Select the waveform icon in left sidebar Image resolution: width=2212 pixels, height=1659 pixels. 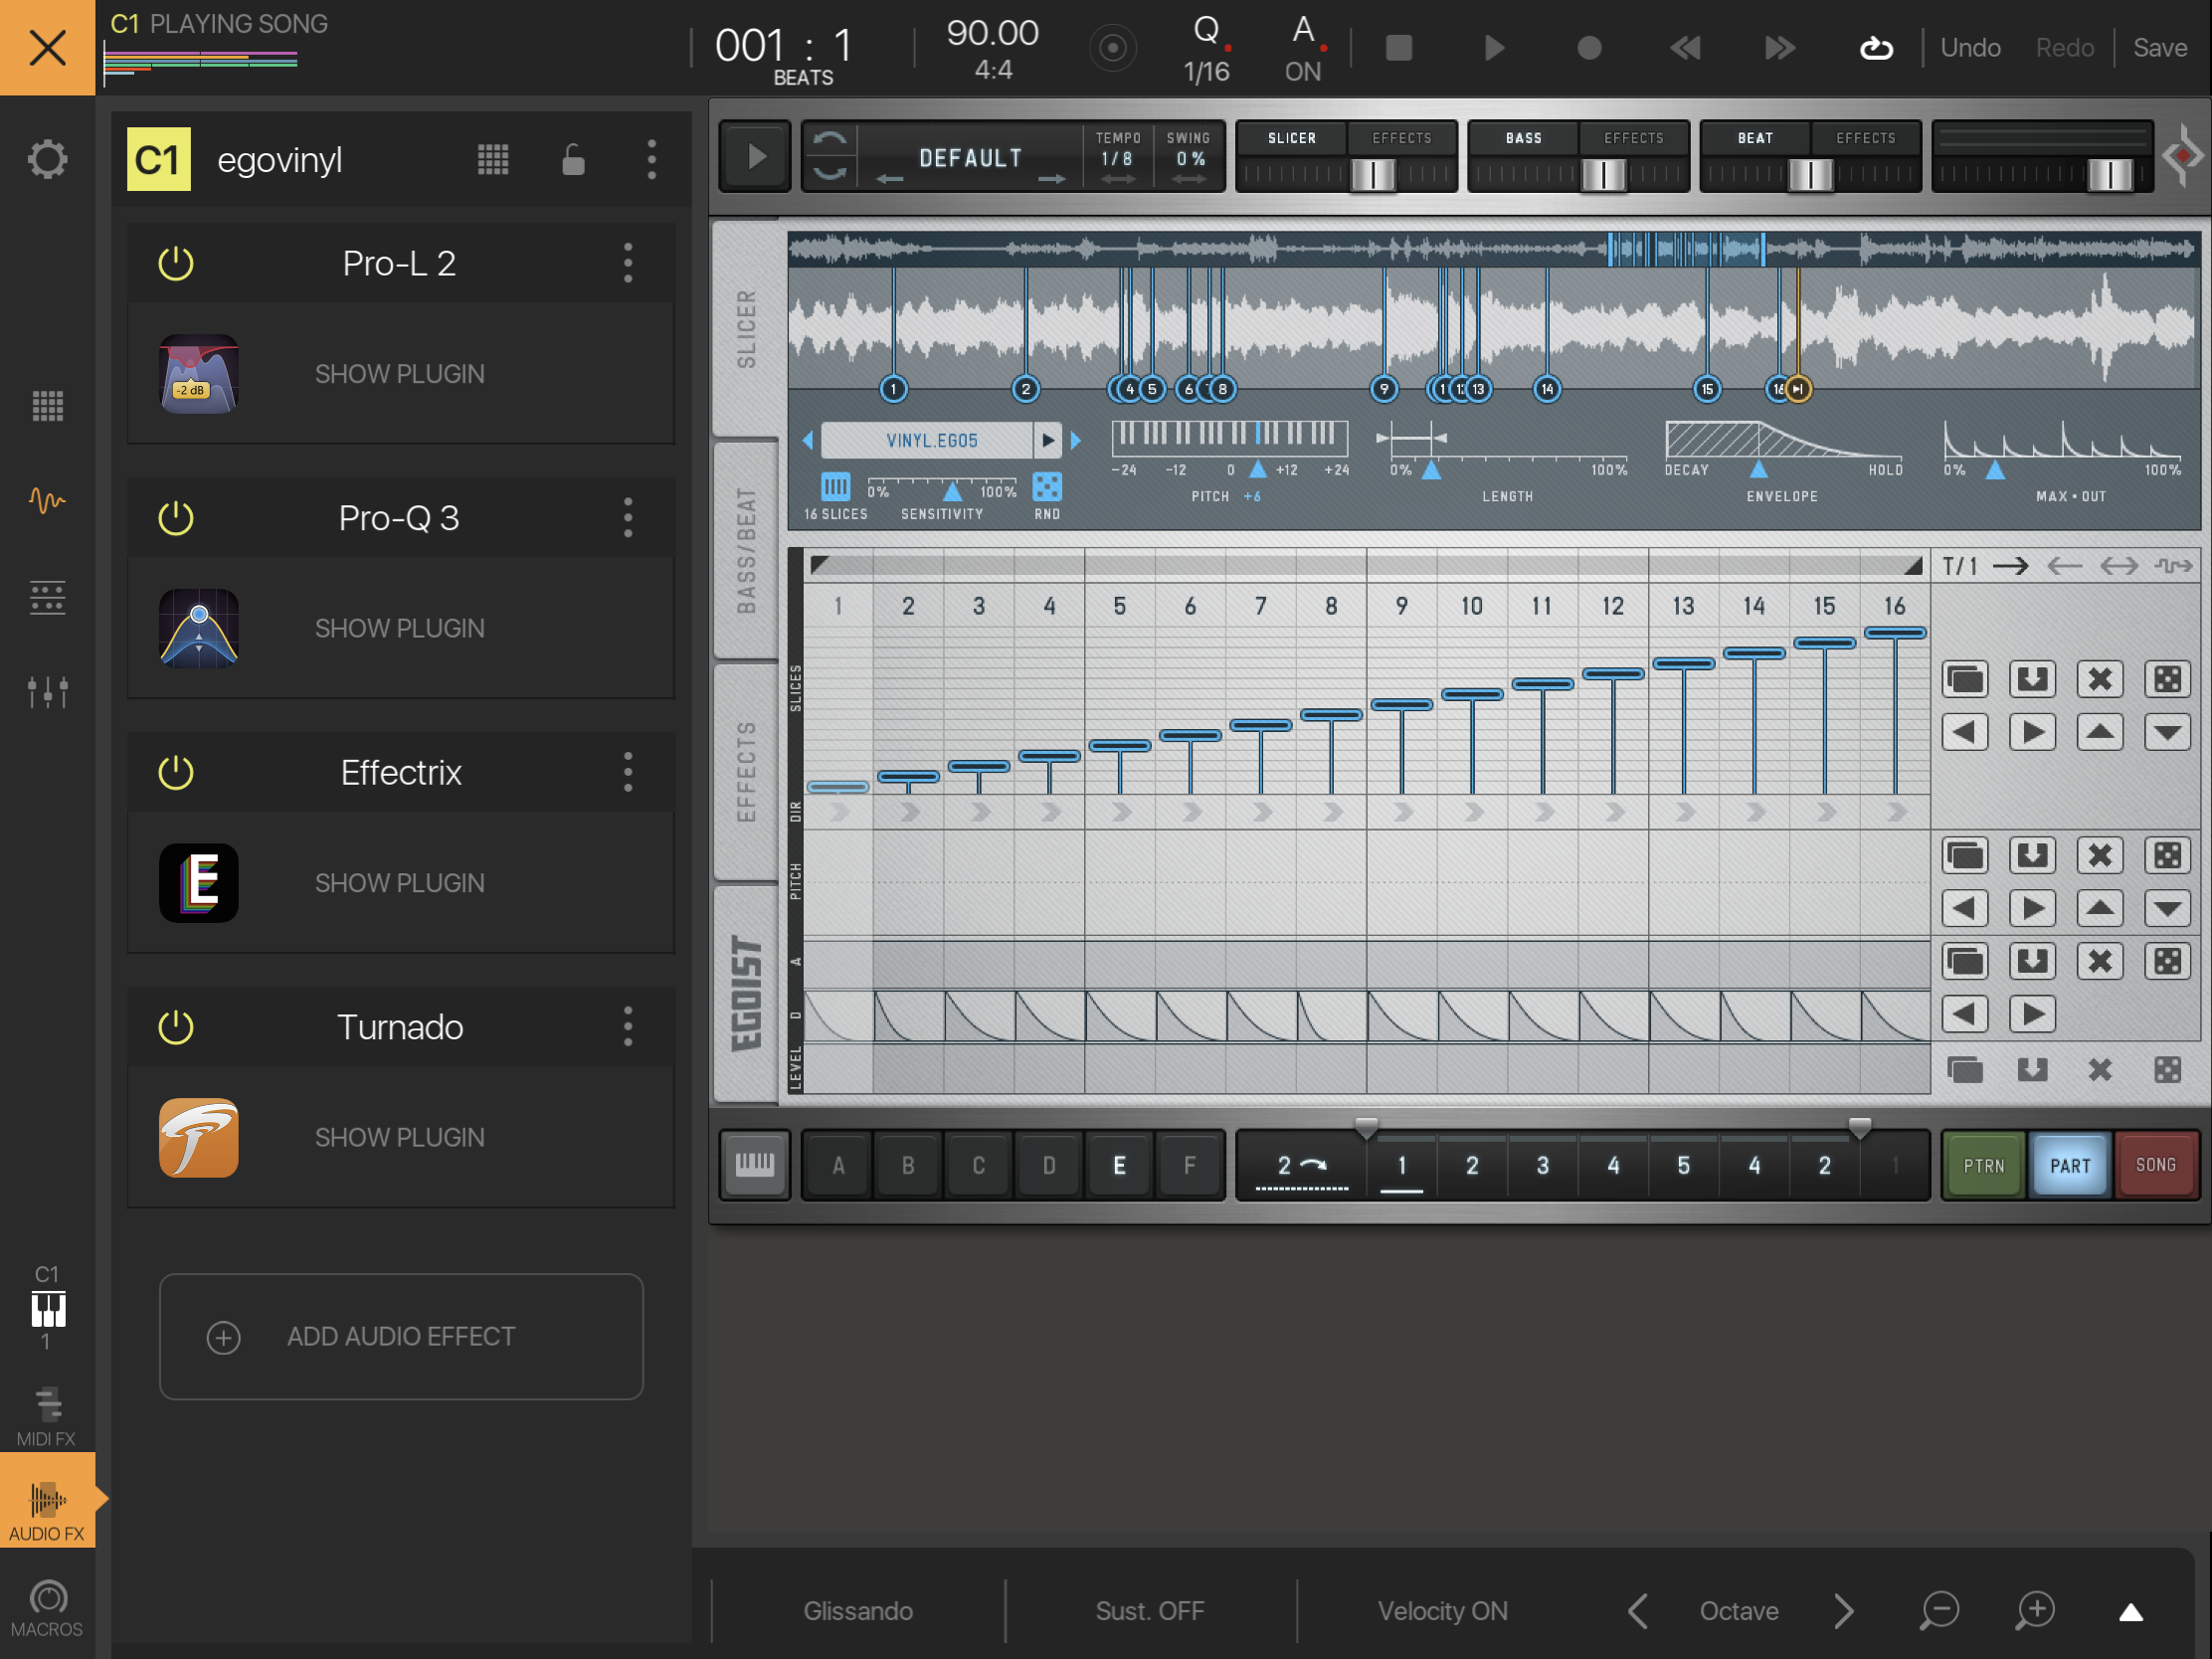47,500
